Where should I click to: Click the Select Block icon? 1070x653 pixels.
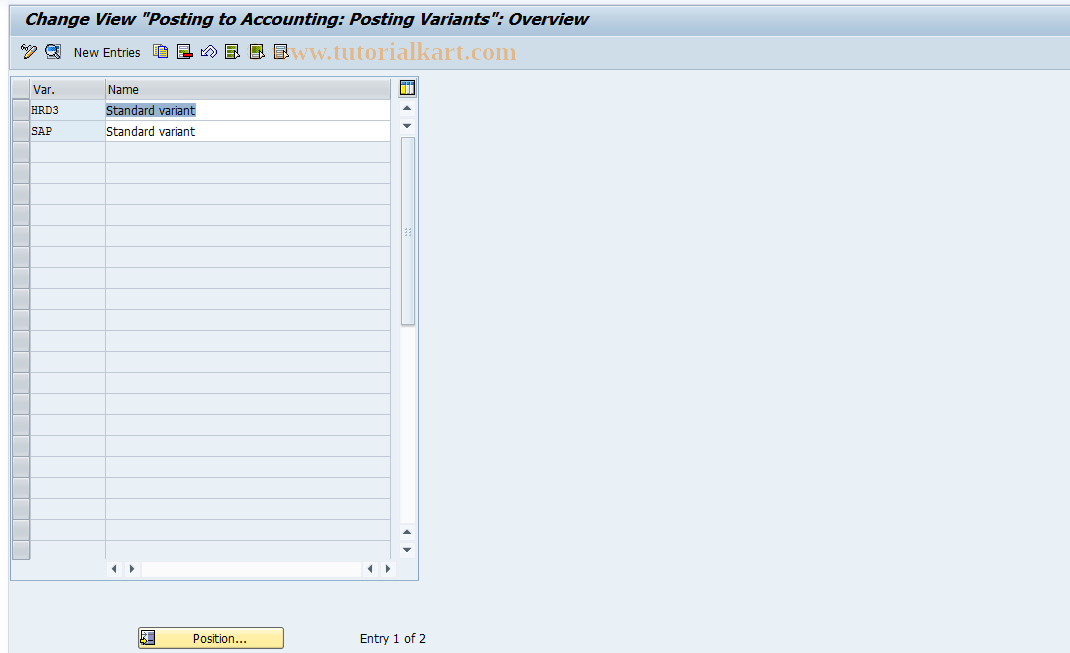point(257,52)
